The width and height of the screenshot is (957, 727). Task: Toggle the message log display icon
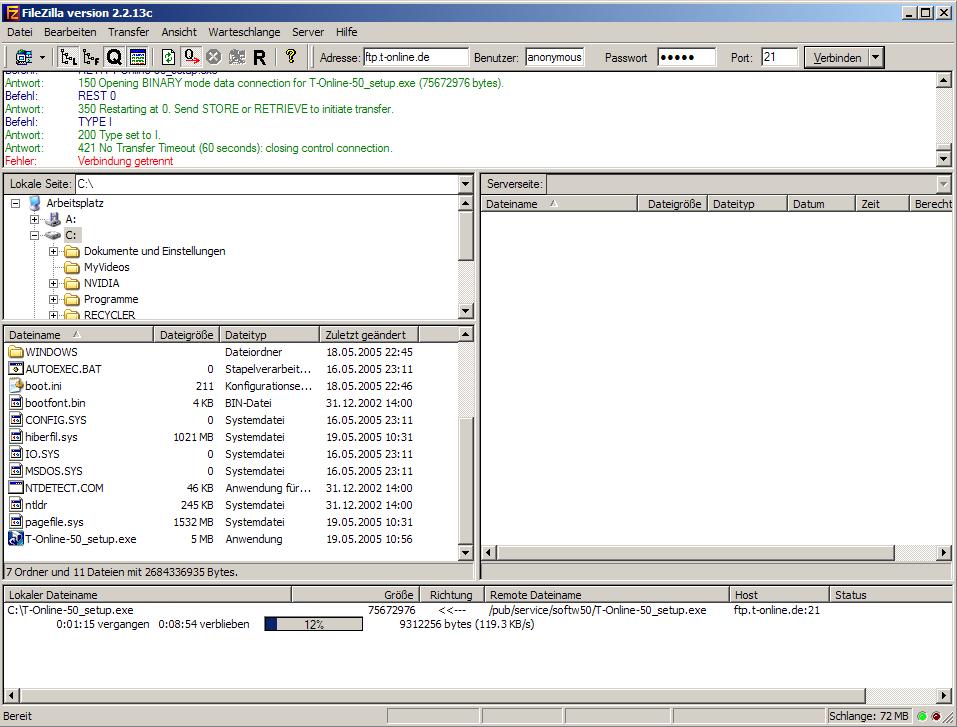[138, 57]
